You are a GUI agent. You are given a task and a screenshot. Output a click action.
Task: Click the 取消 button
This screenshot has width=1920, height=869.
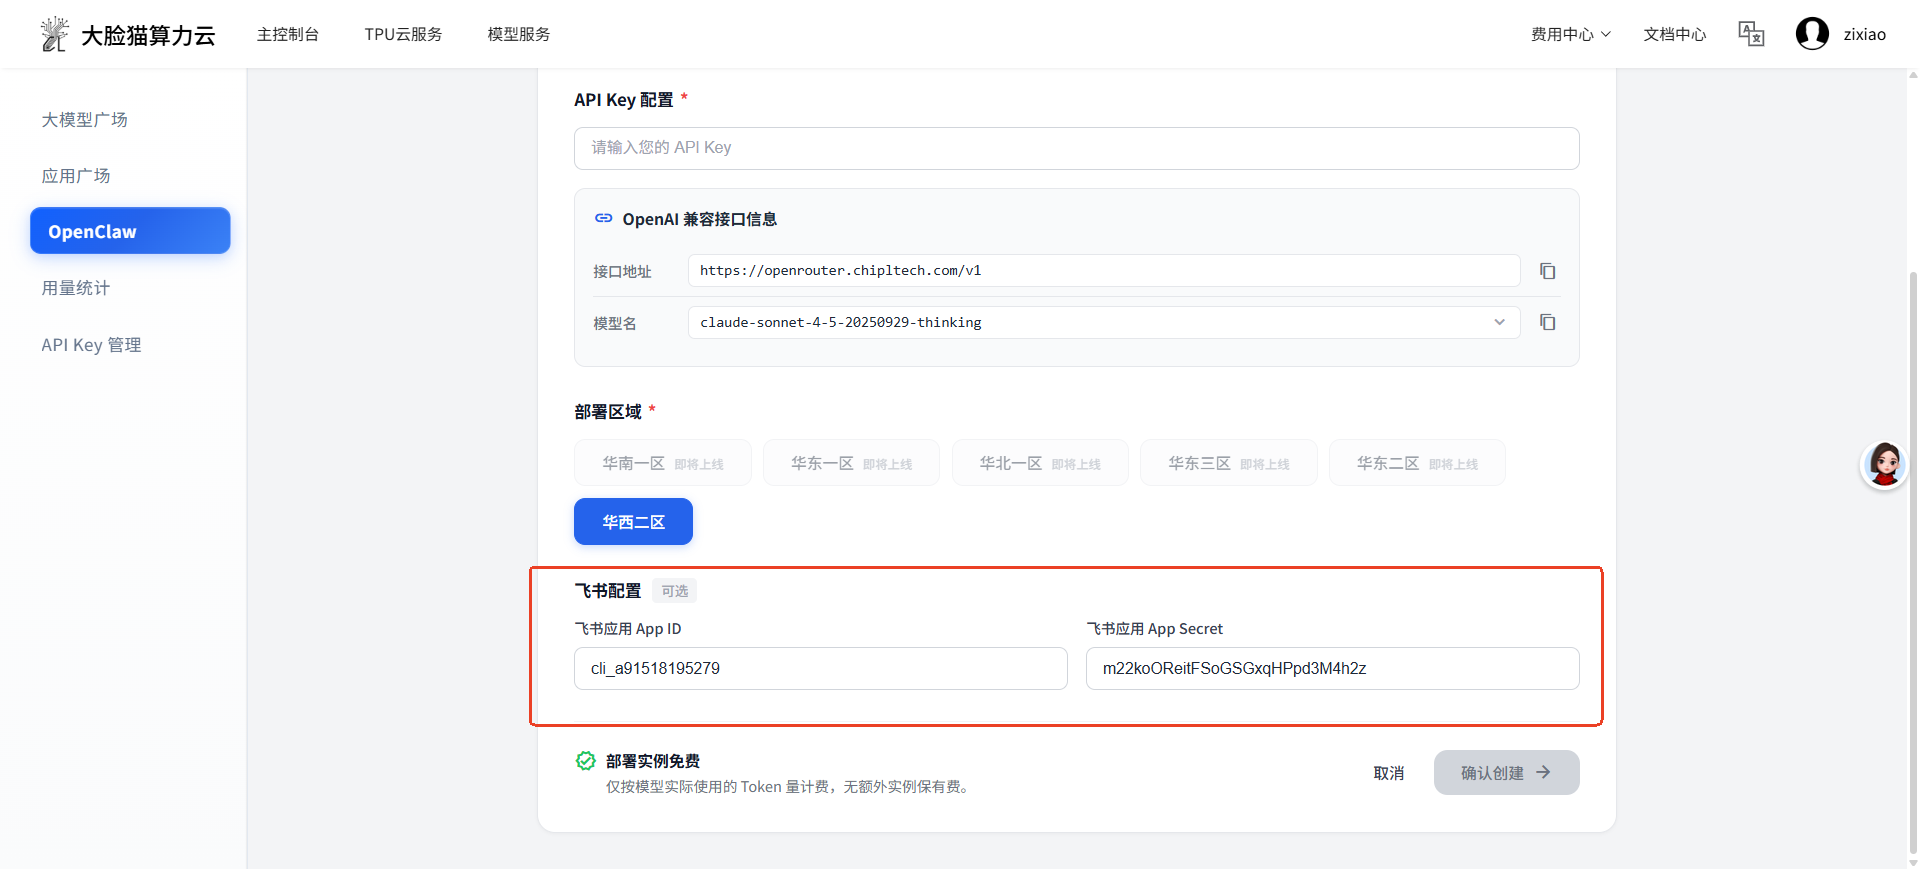coord(1388,773)
